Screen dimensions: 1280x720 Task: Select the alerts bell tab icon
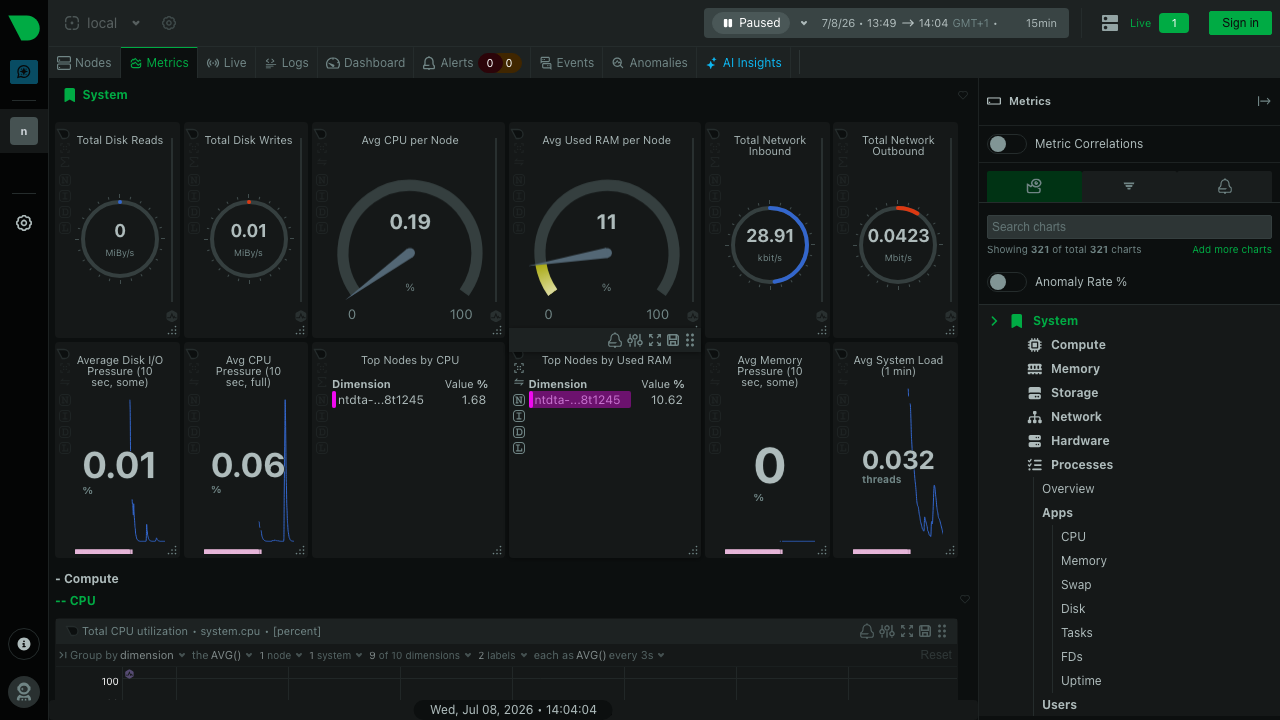pyautogui.click(x=1224, y=186)
